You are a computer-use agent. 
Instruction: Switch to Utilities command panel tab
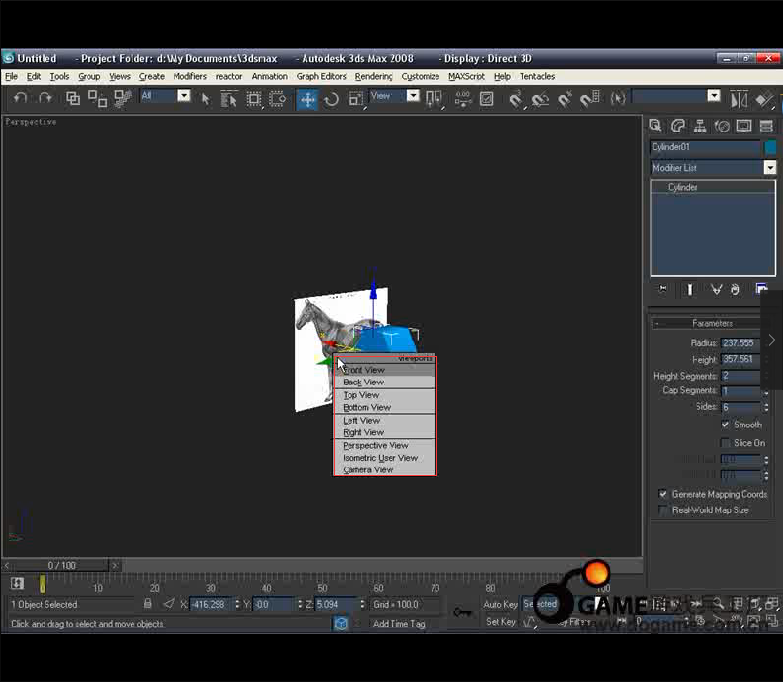click(766, 126)
